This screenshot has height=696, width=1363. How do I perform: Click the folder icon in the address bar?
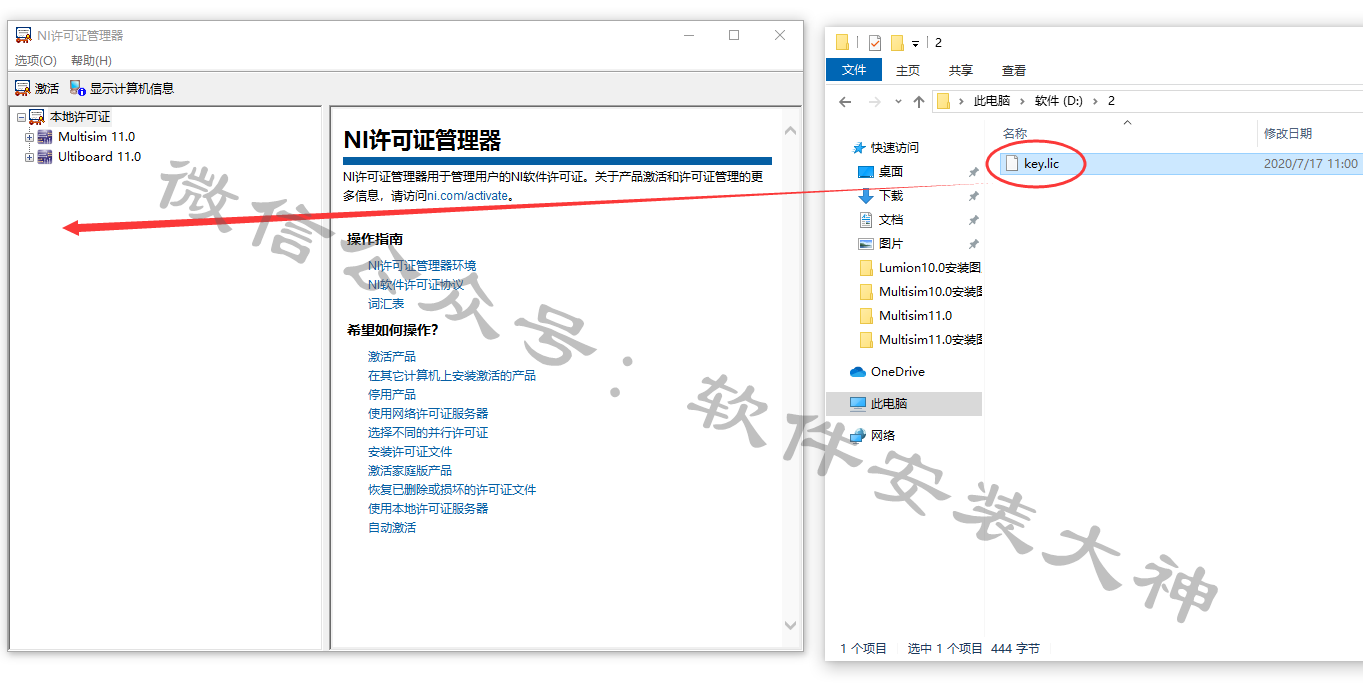pyautogui.click(x=942, y=101)
